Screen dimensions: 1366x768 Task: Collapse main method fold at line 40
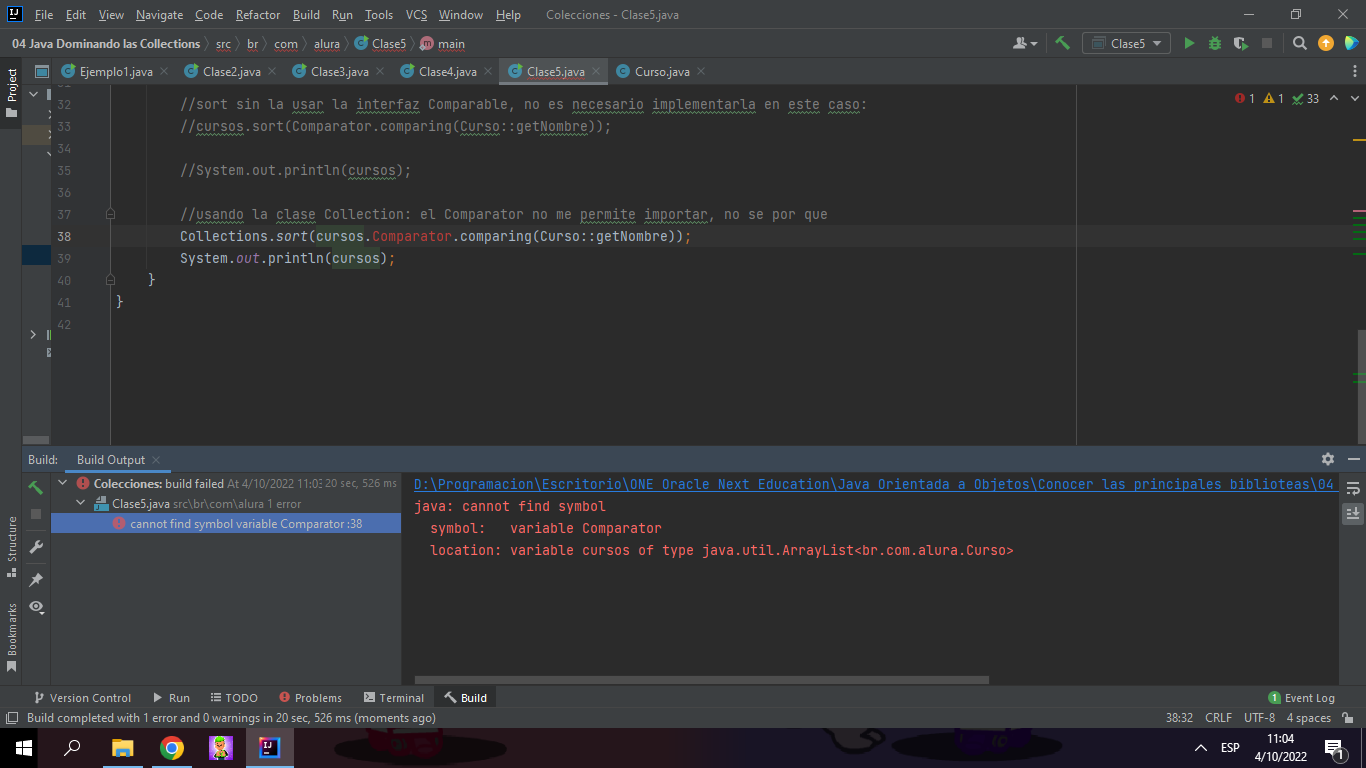point(110,280)
